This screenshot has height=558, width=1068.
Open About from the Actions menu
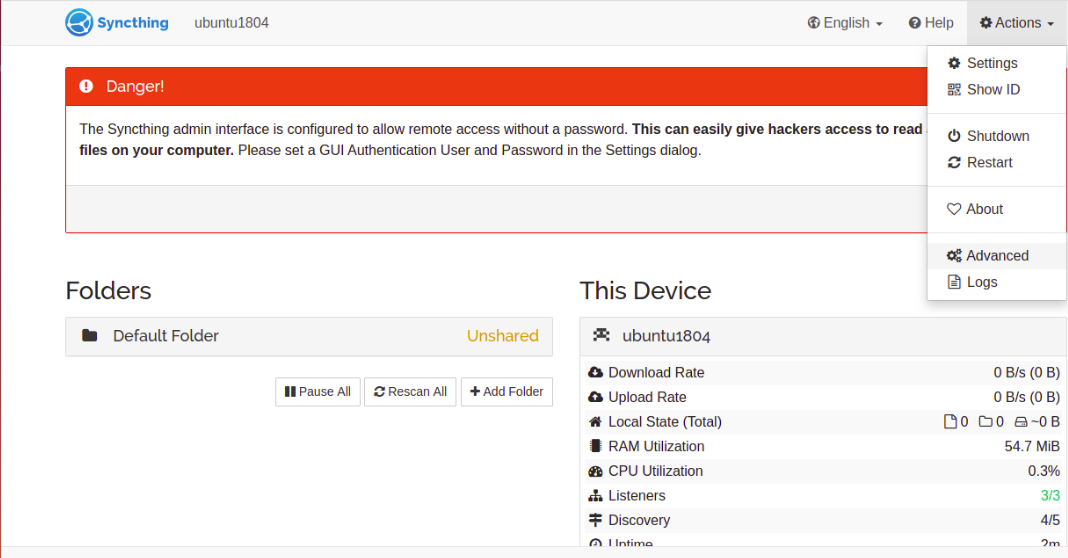pyautogui.click(x=997, y=209)
